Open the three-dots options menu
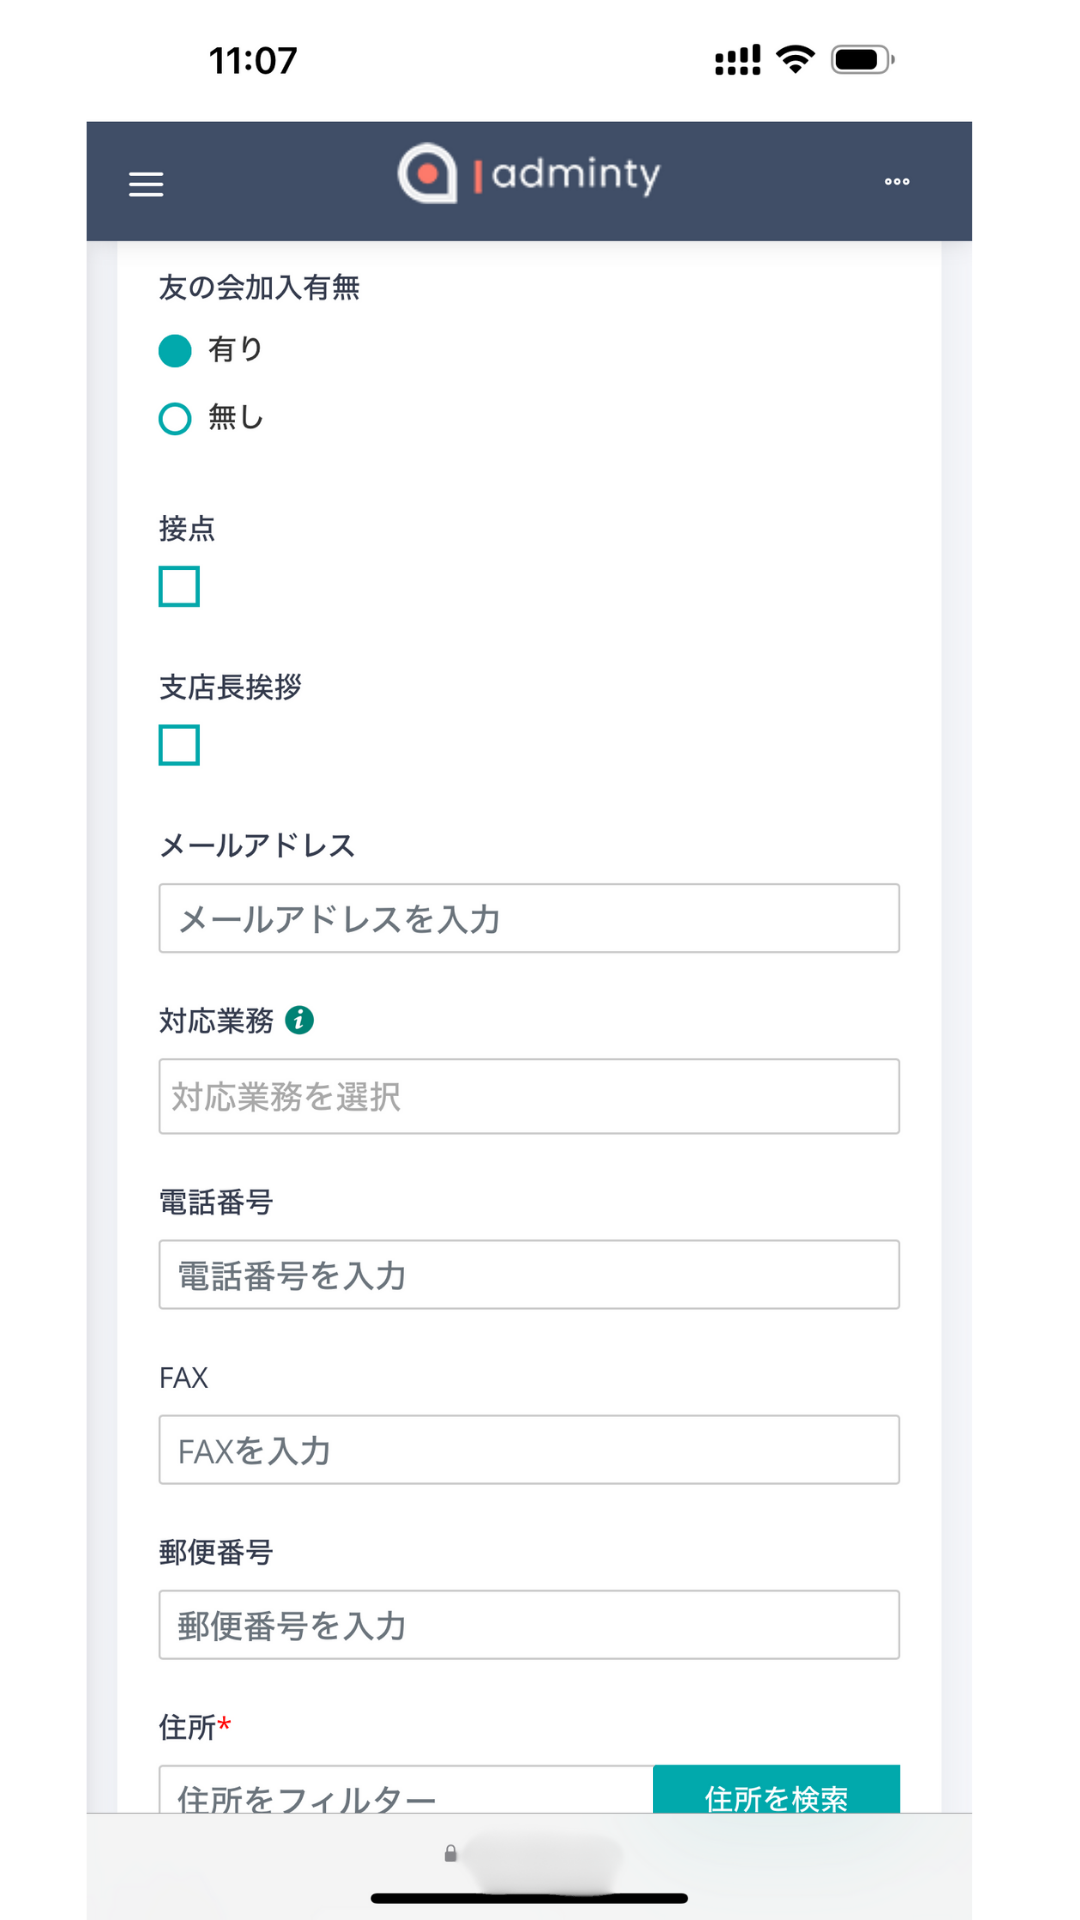Screen dimensions: 1080x1920 [x=897, y=181]
